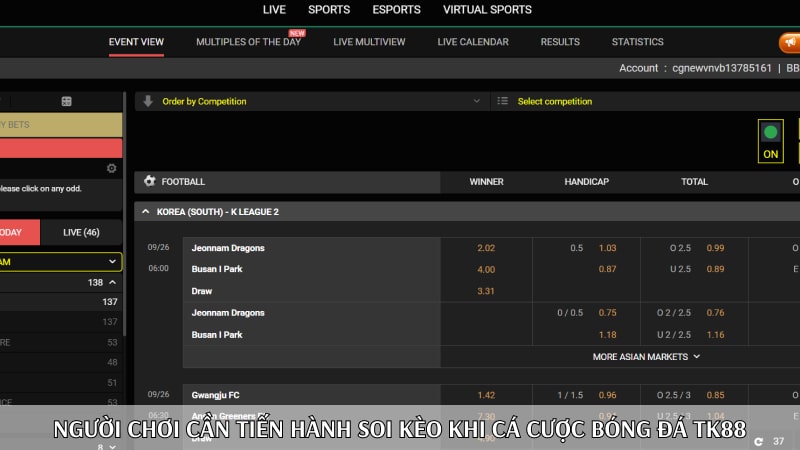Viewport: 800px width, 450px height.
Task: Select Busan I Park winner odds 4.00
Action: point(486,269)
